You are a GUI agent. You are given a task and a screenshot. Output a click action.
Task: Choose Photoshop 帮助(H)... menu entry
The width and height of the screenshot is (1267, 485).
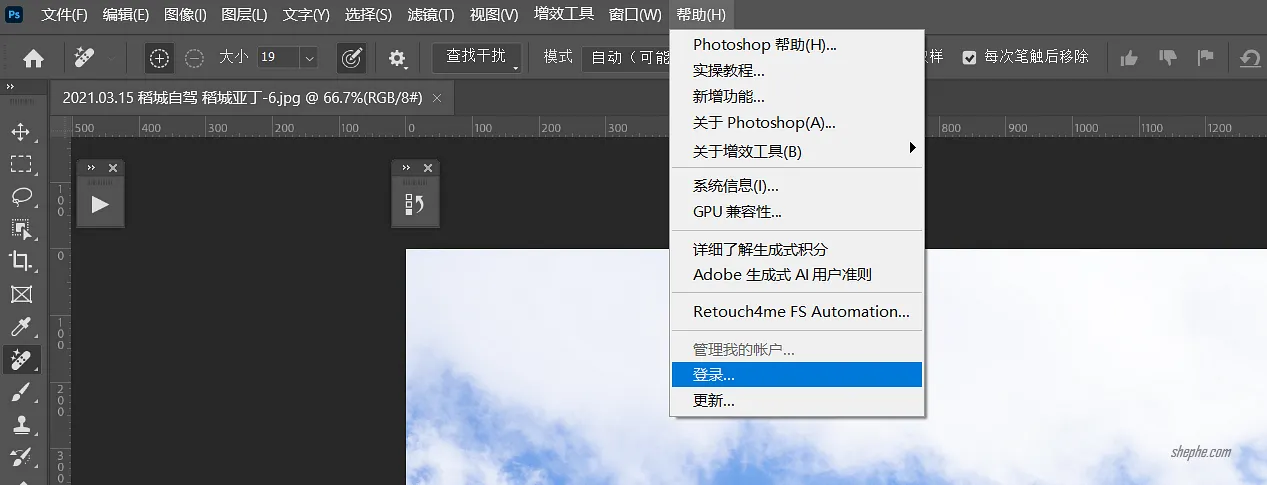[796, 45]
